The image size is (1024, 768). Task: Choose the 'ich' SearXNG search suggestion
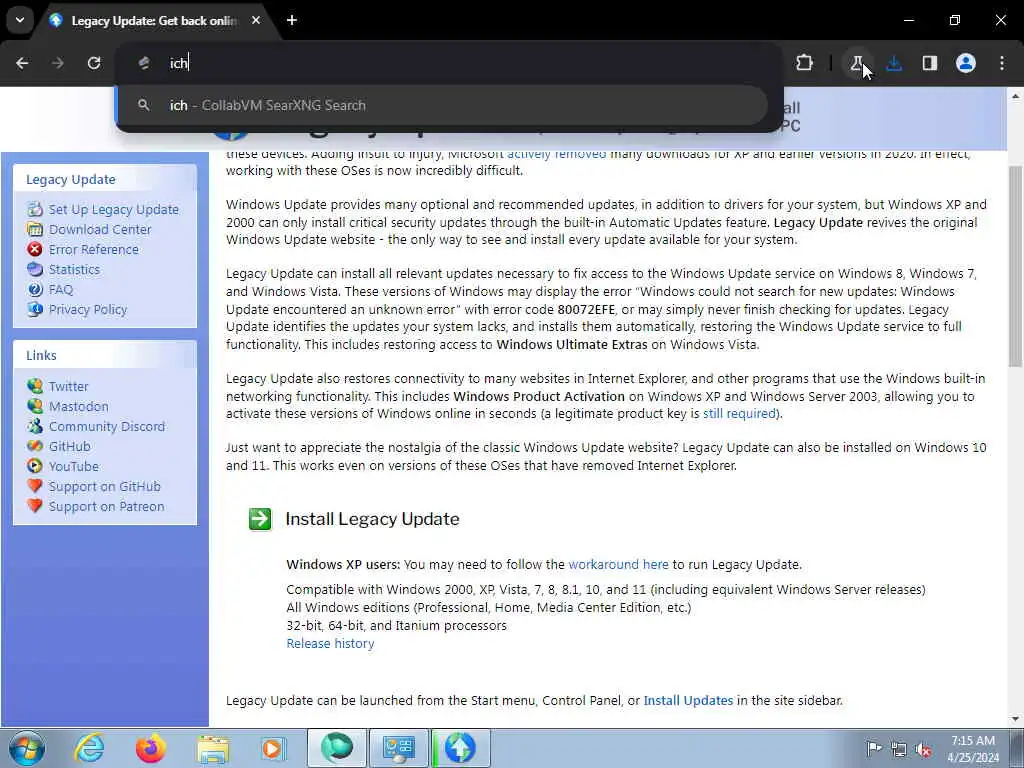click(441, 105)
